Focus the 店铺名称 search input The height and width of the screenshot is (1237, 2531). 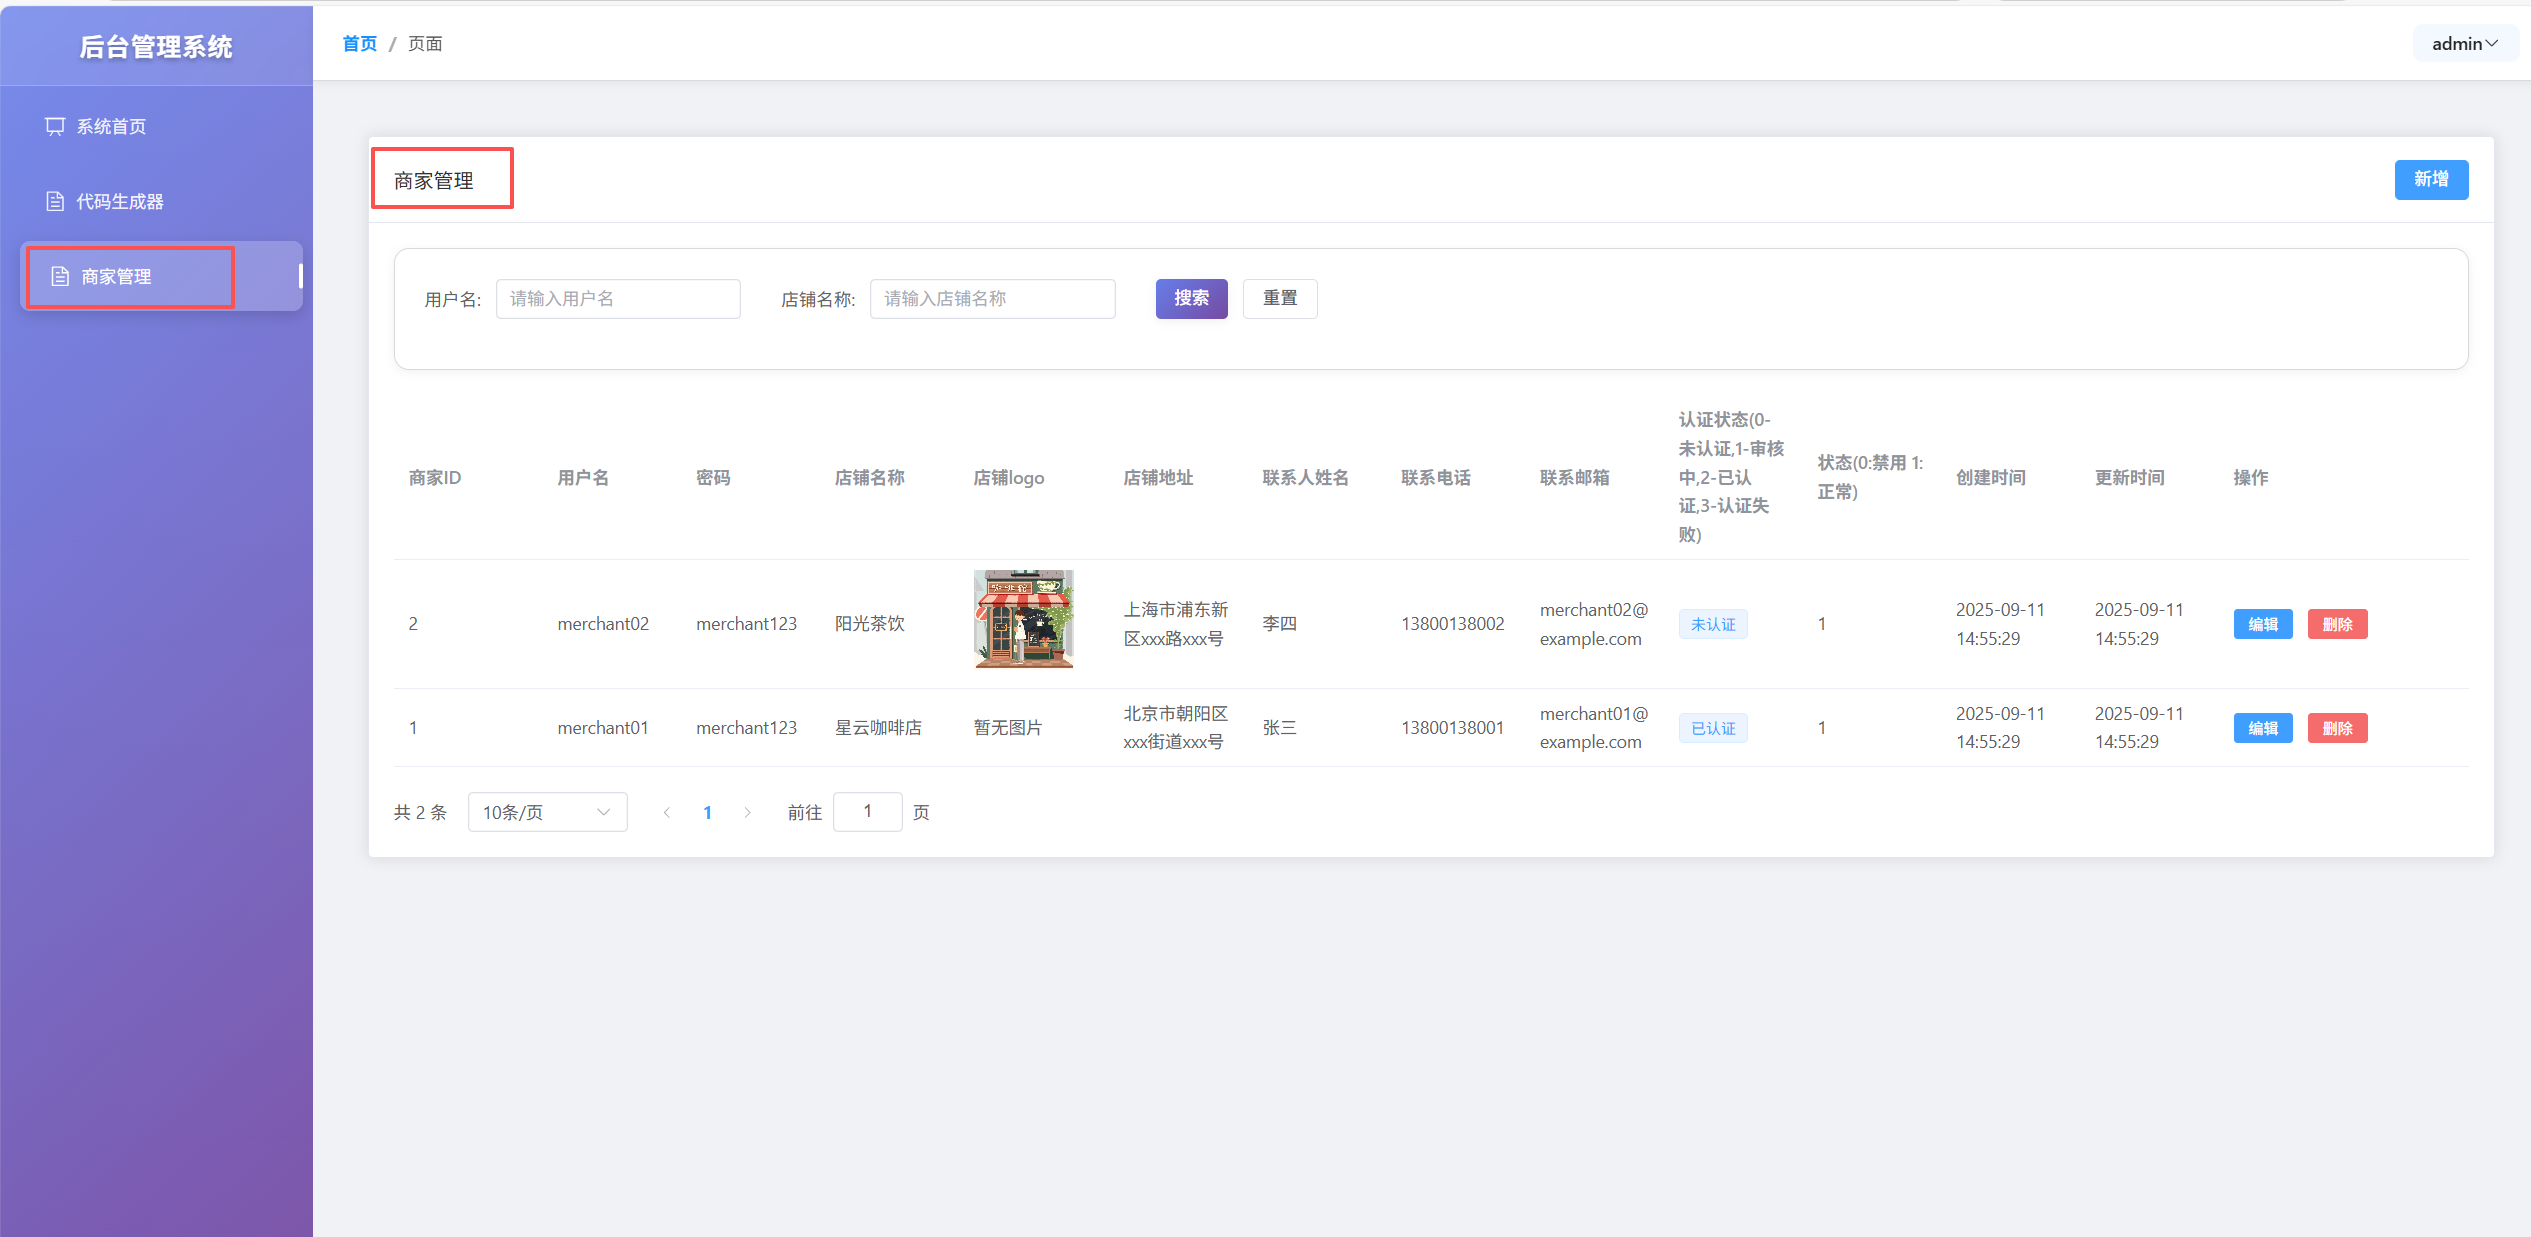pos(992,299)
